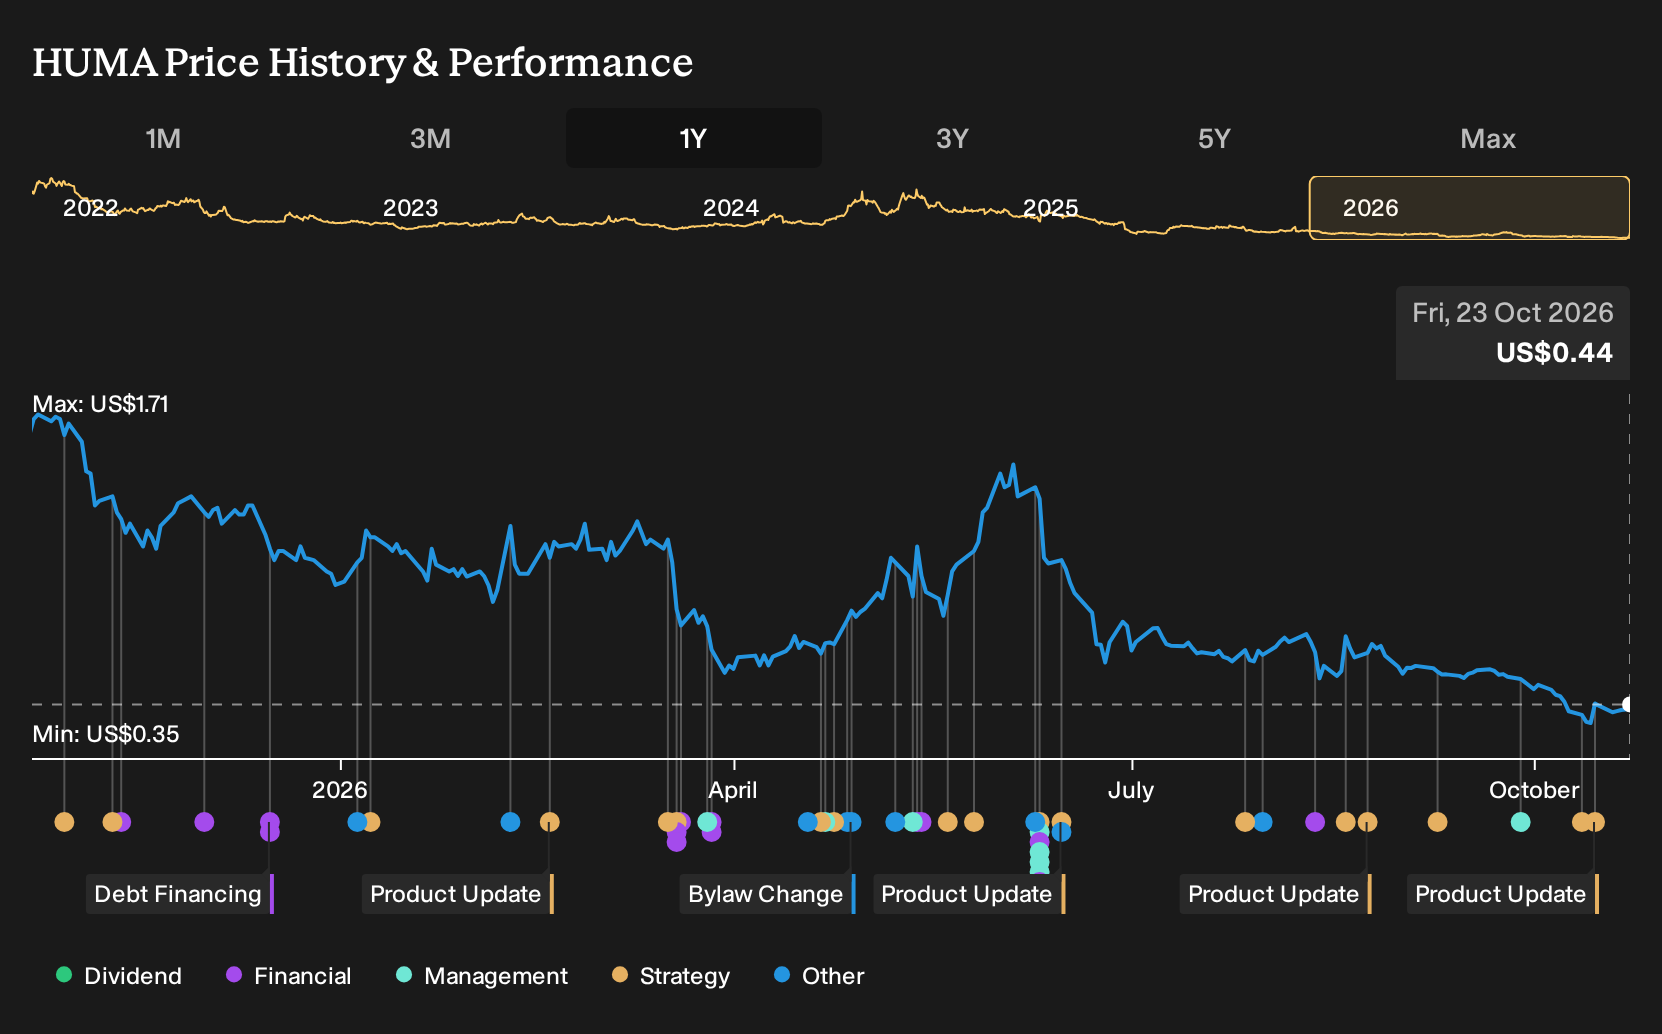1662x1034 pixels.
Task: Open the Bylaw Change event label
Action: click(x=768, y=894)
